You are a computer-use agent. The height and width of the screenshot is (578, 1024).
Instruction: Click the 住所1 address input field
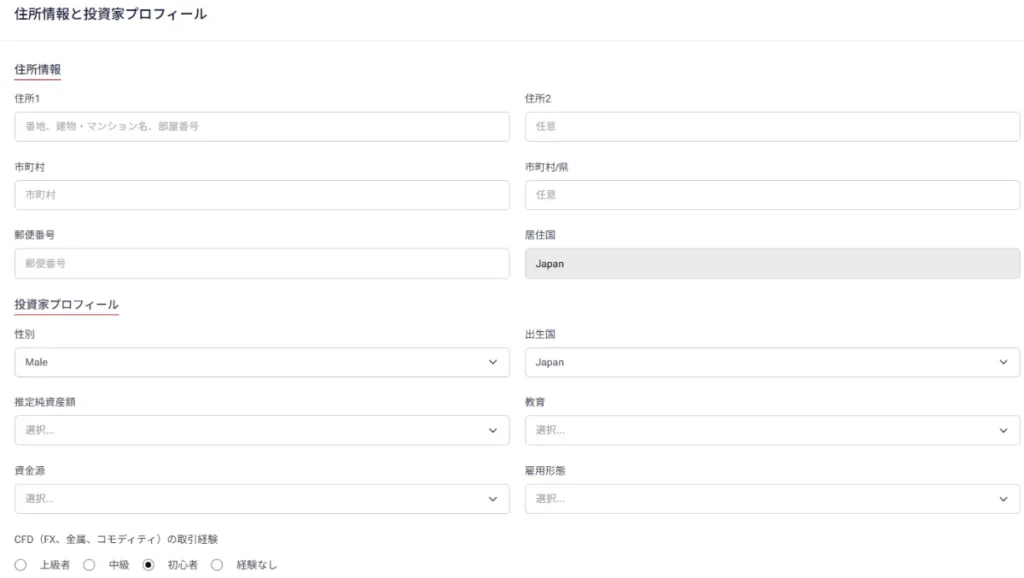click(260, 126)
